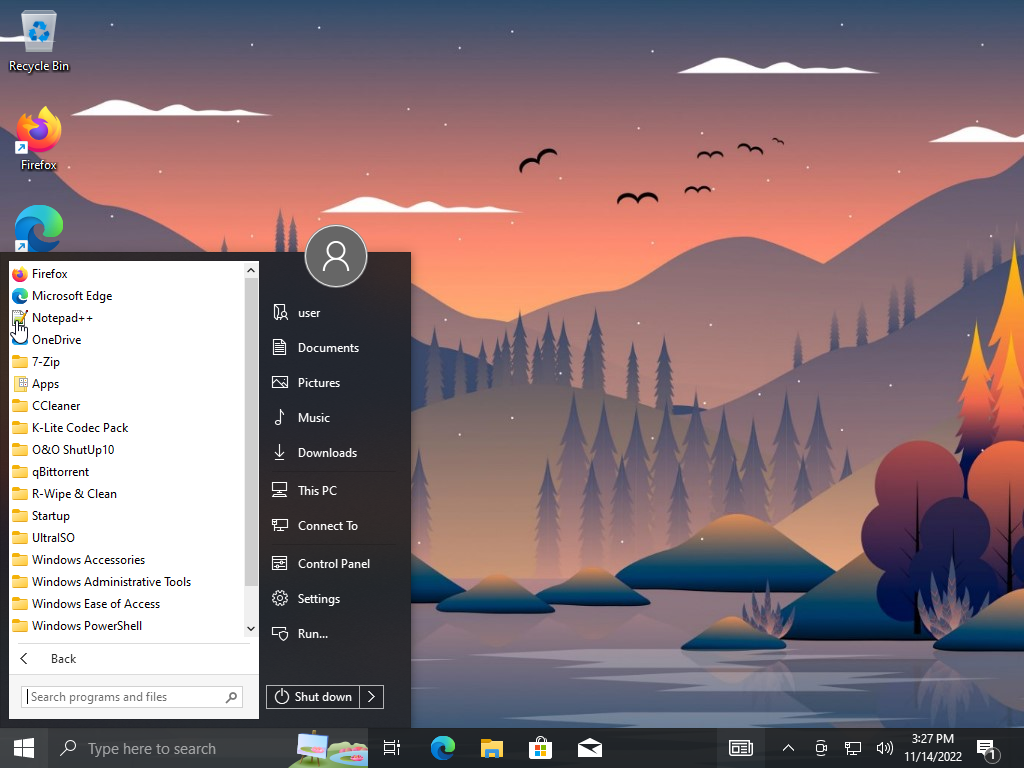Go Back to main start menu
The image size is (1024, 768).
pos(133,659)
